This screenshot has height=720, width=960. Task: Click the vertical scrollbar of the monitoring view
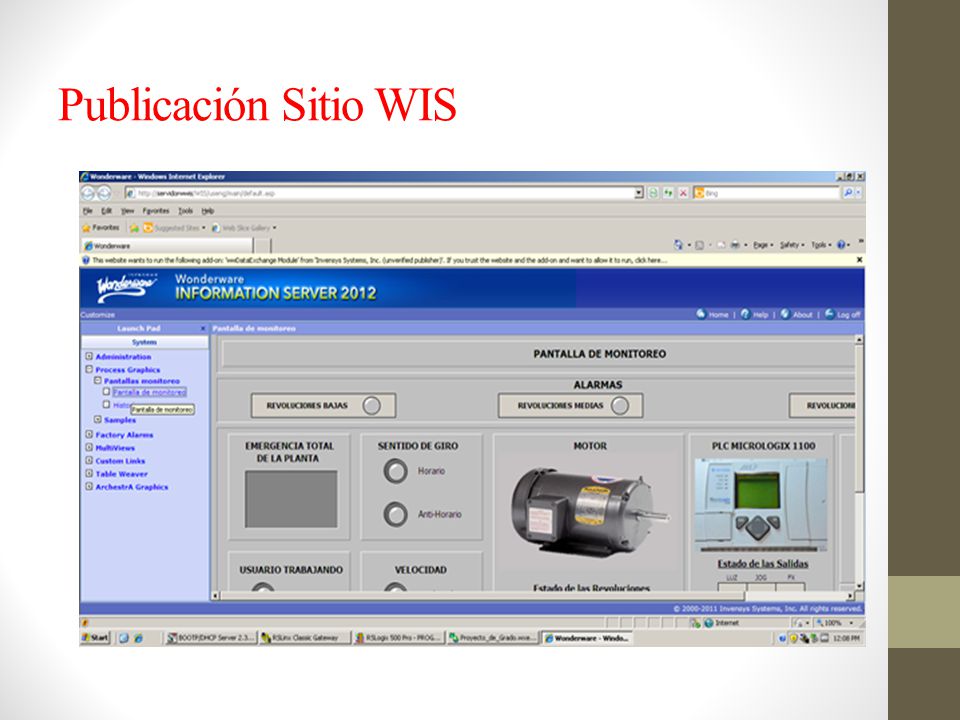[x=859, y=463]
